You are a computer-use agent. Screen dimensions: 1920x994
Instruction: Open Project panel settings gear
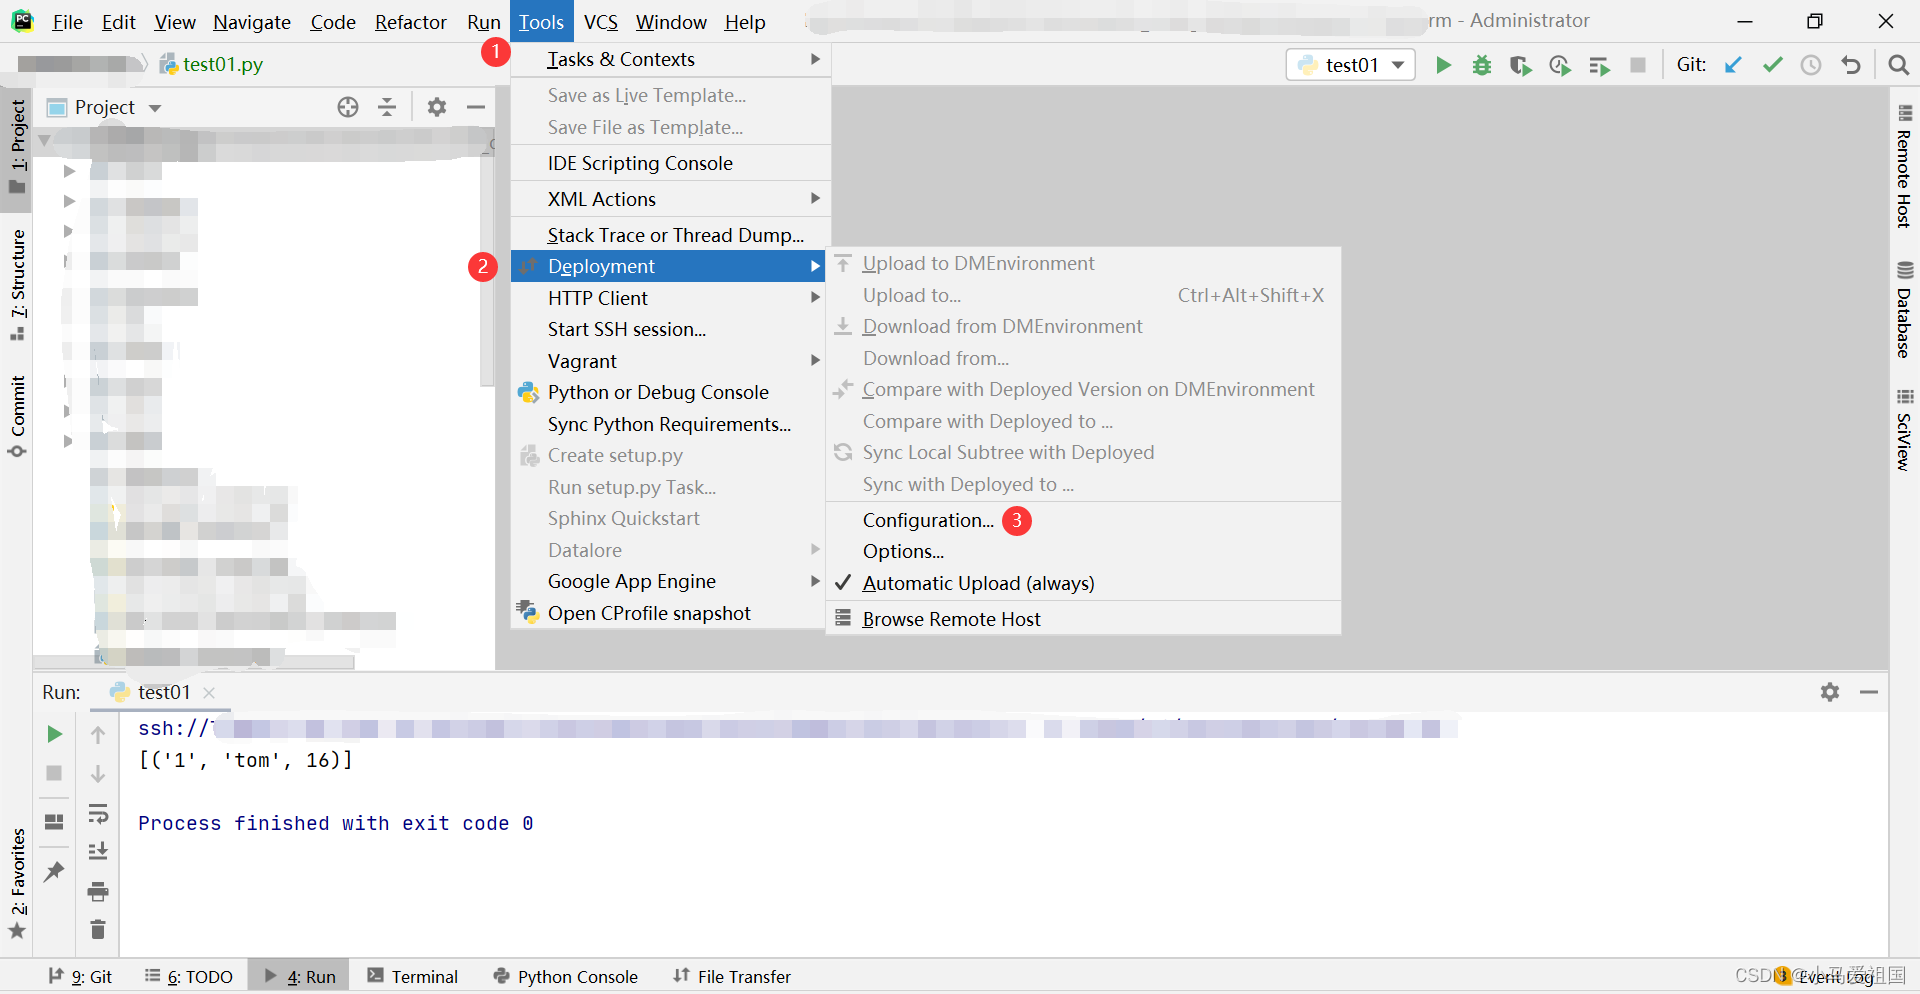437,107
